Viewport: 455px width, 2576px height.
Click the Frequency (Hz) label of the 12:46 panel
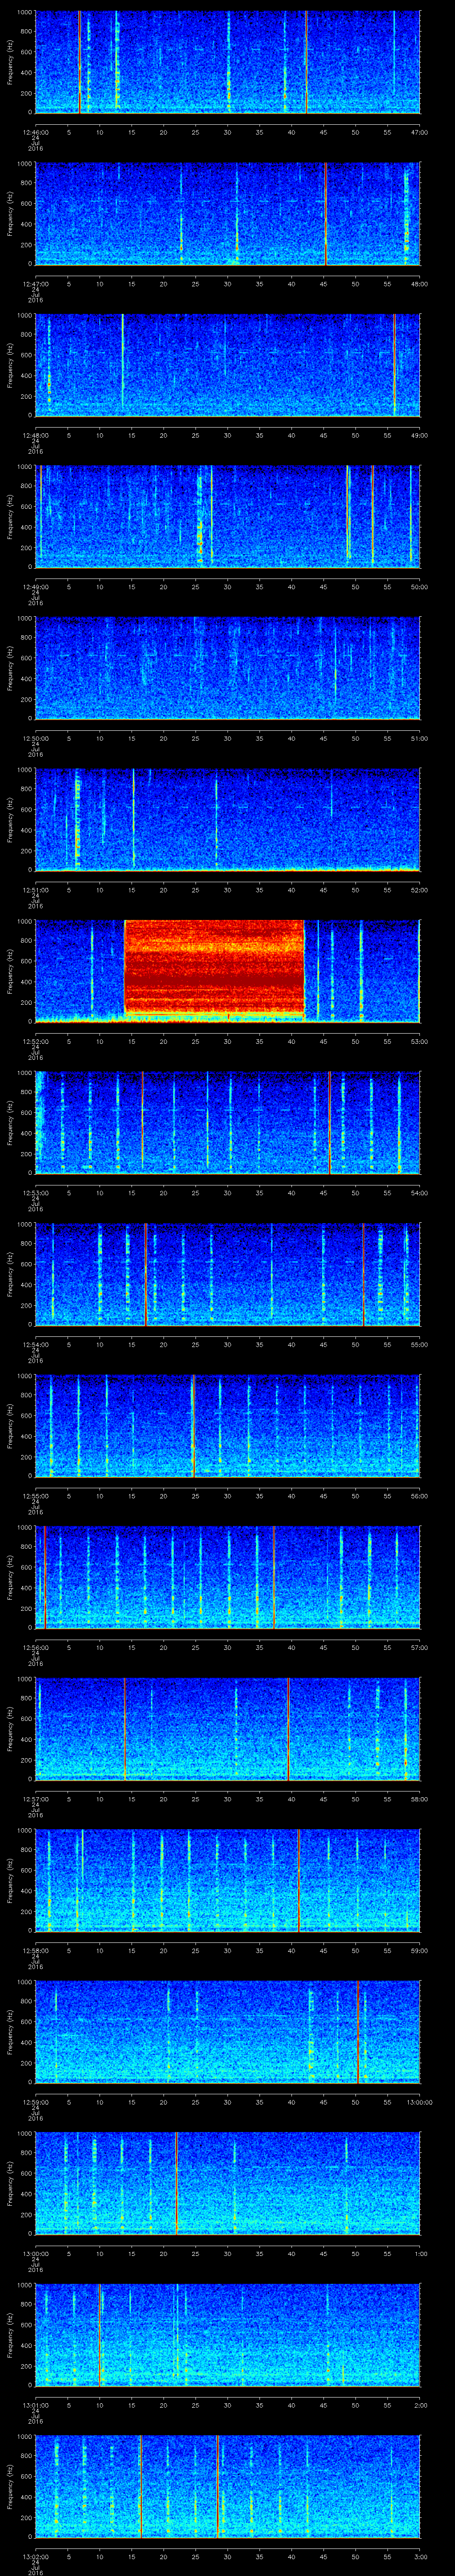pos(10,62)
